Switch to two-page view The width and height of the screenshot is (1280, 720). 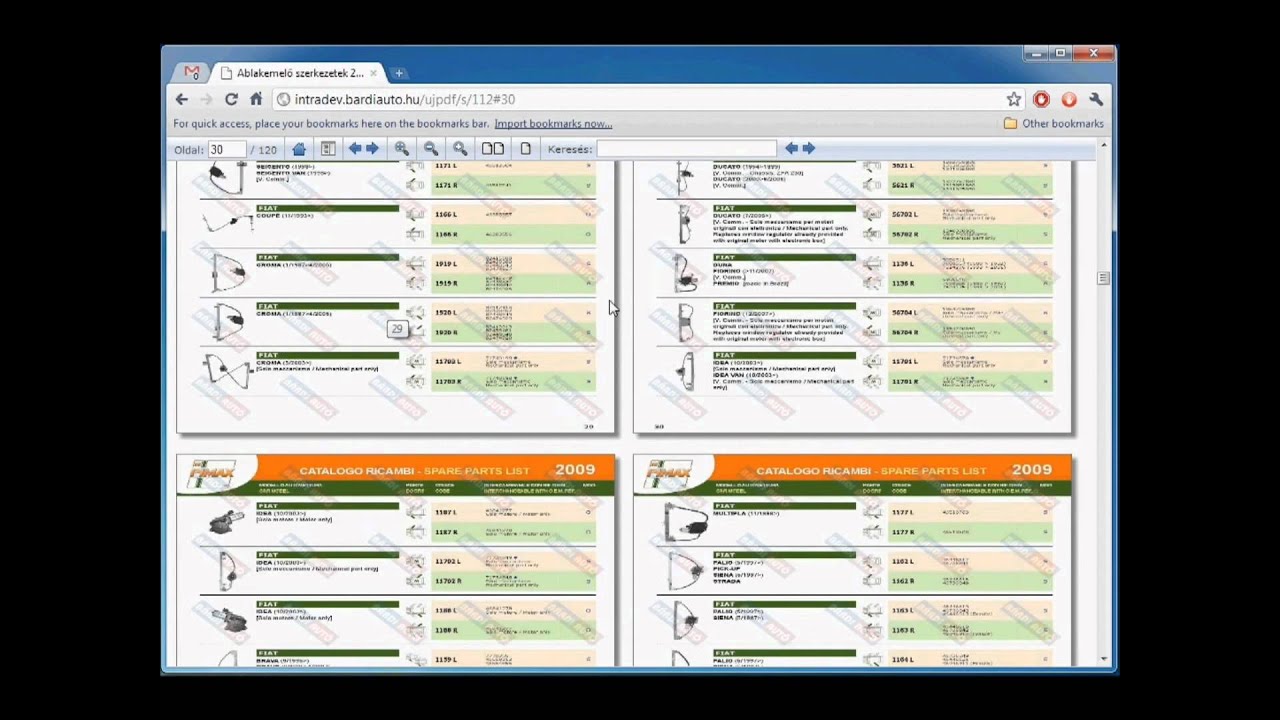[x=493, y=149]
